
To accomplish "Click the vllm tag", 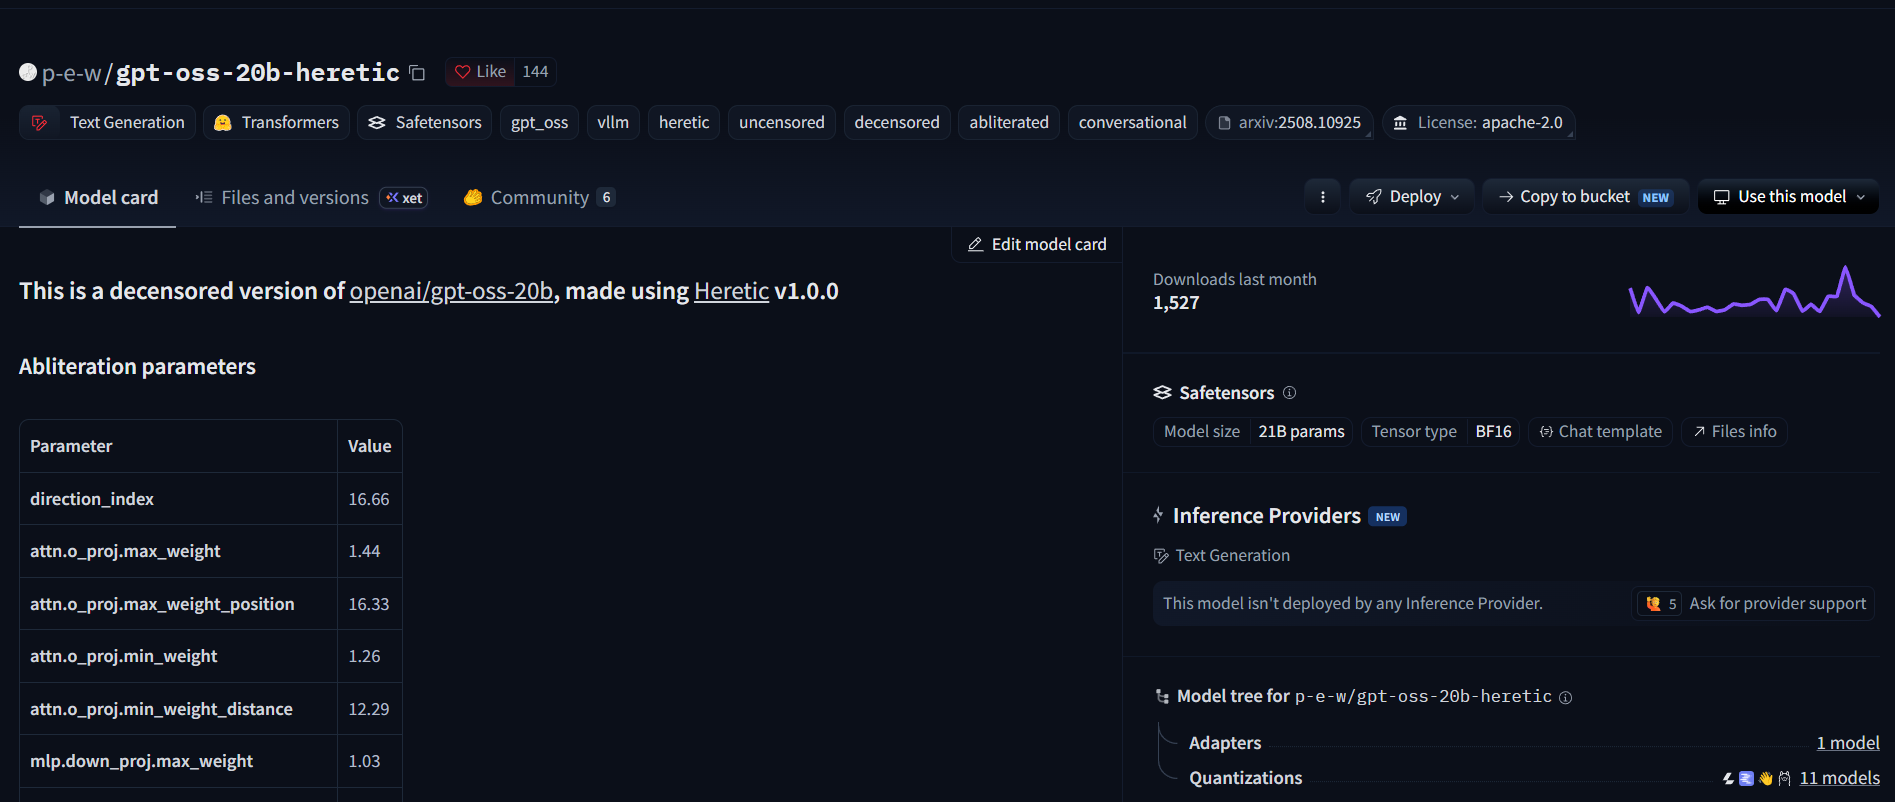I will pos(613,123).
